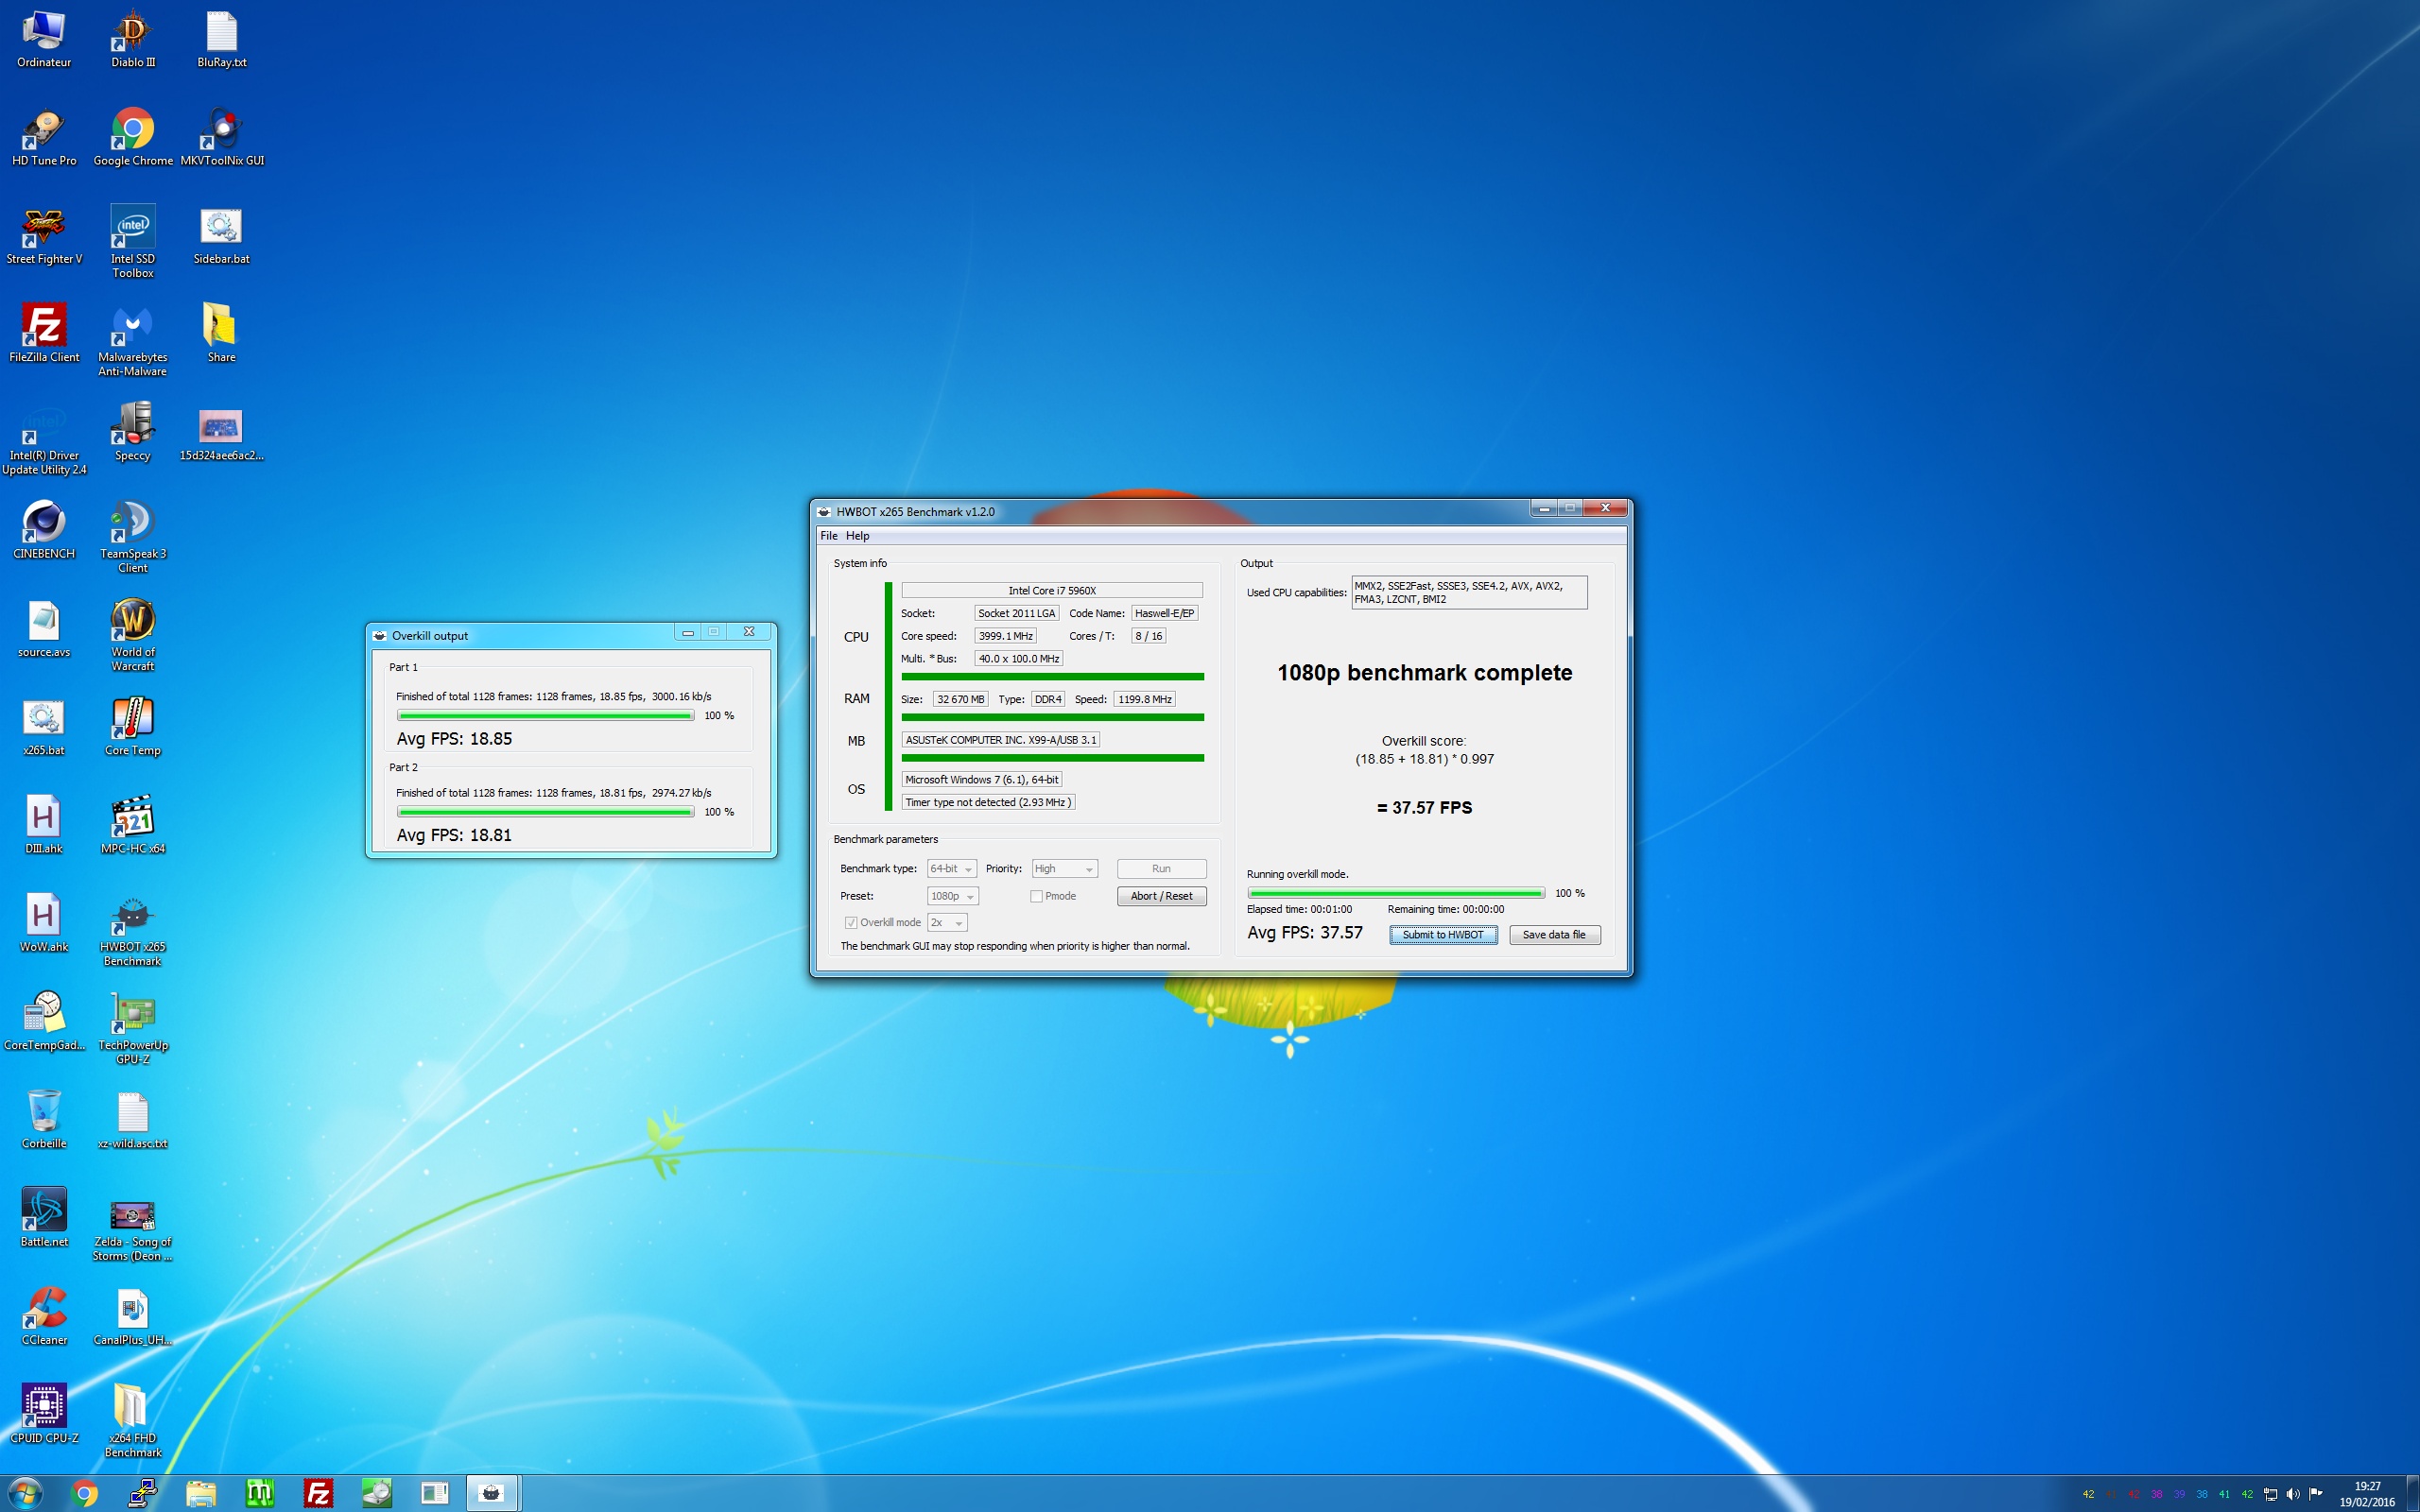The height and width of the screenshot is (1512, 2420).
Task: Launch CPUID CPU-Z desktop icon
Action: 44,1414
